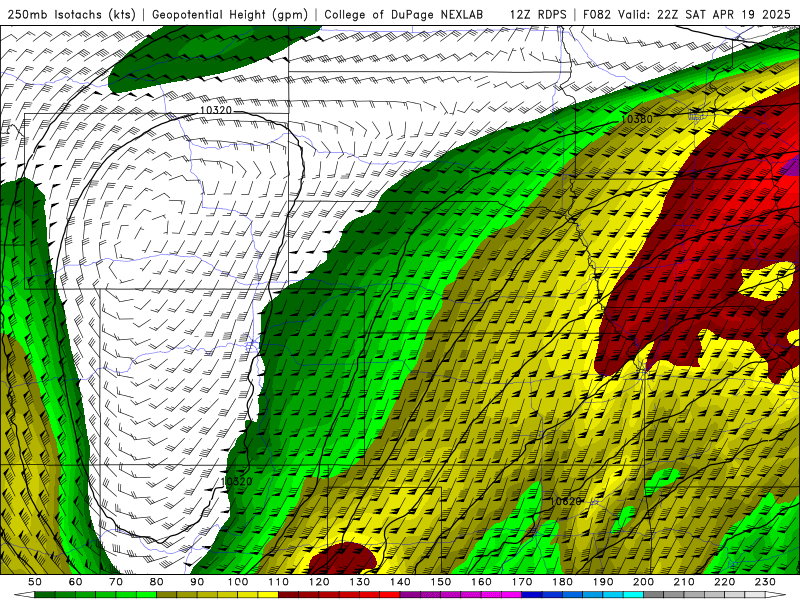800x600 pixels.
Task: Click the 160 value on the color scale
Action: pos(481,582)
